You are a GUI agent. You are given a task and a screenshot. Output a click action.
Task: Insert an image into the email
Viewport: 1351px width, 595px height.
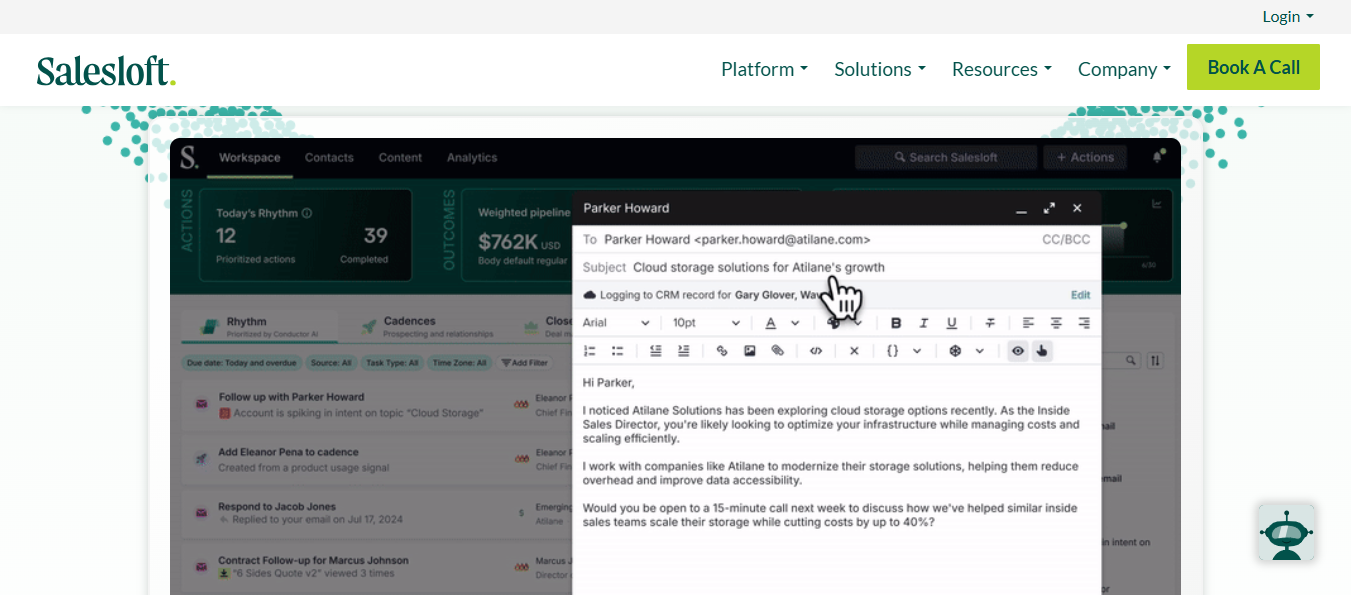[x=750, y=351]
